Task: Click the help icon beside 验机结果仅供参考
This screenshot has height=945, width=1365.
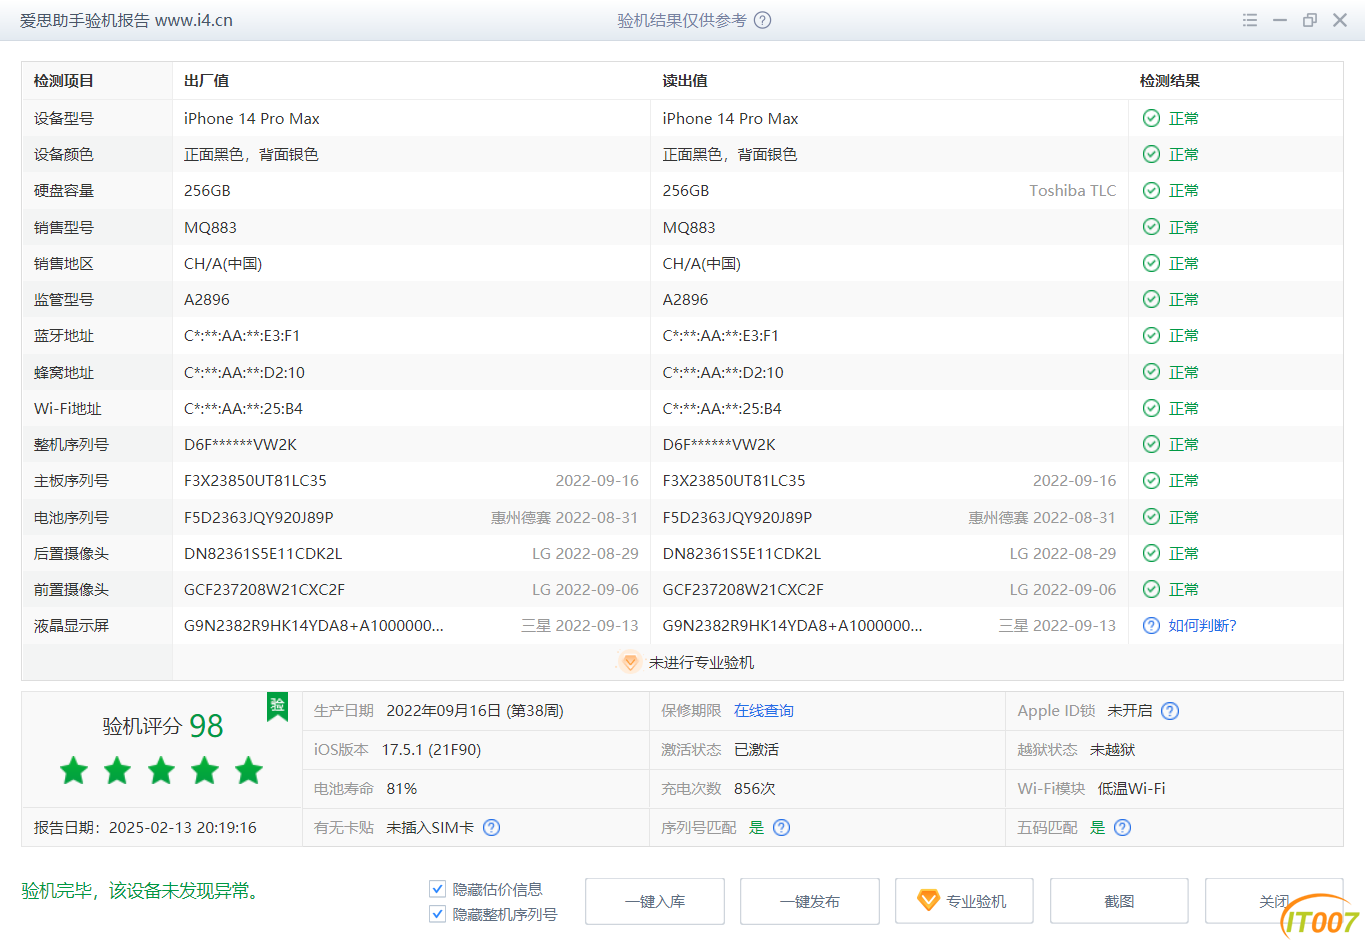Action: pyautogui.click(x=762, y=20)
